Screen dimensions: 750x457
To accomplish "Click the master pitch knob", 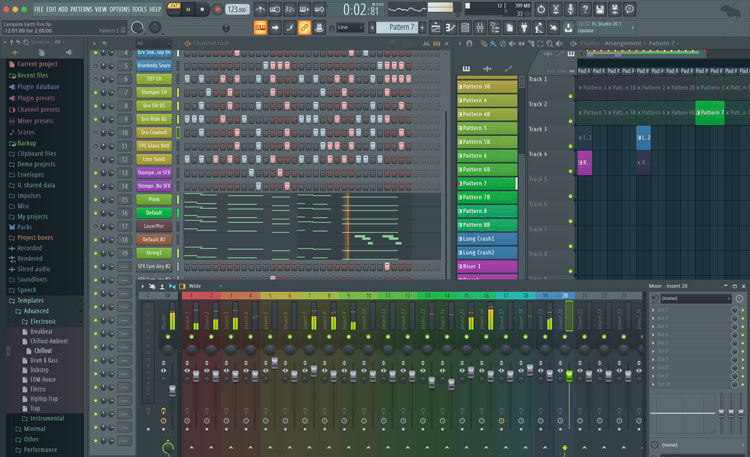I will pyautogui.click(x=155, y=28).
